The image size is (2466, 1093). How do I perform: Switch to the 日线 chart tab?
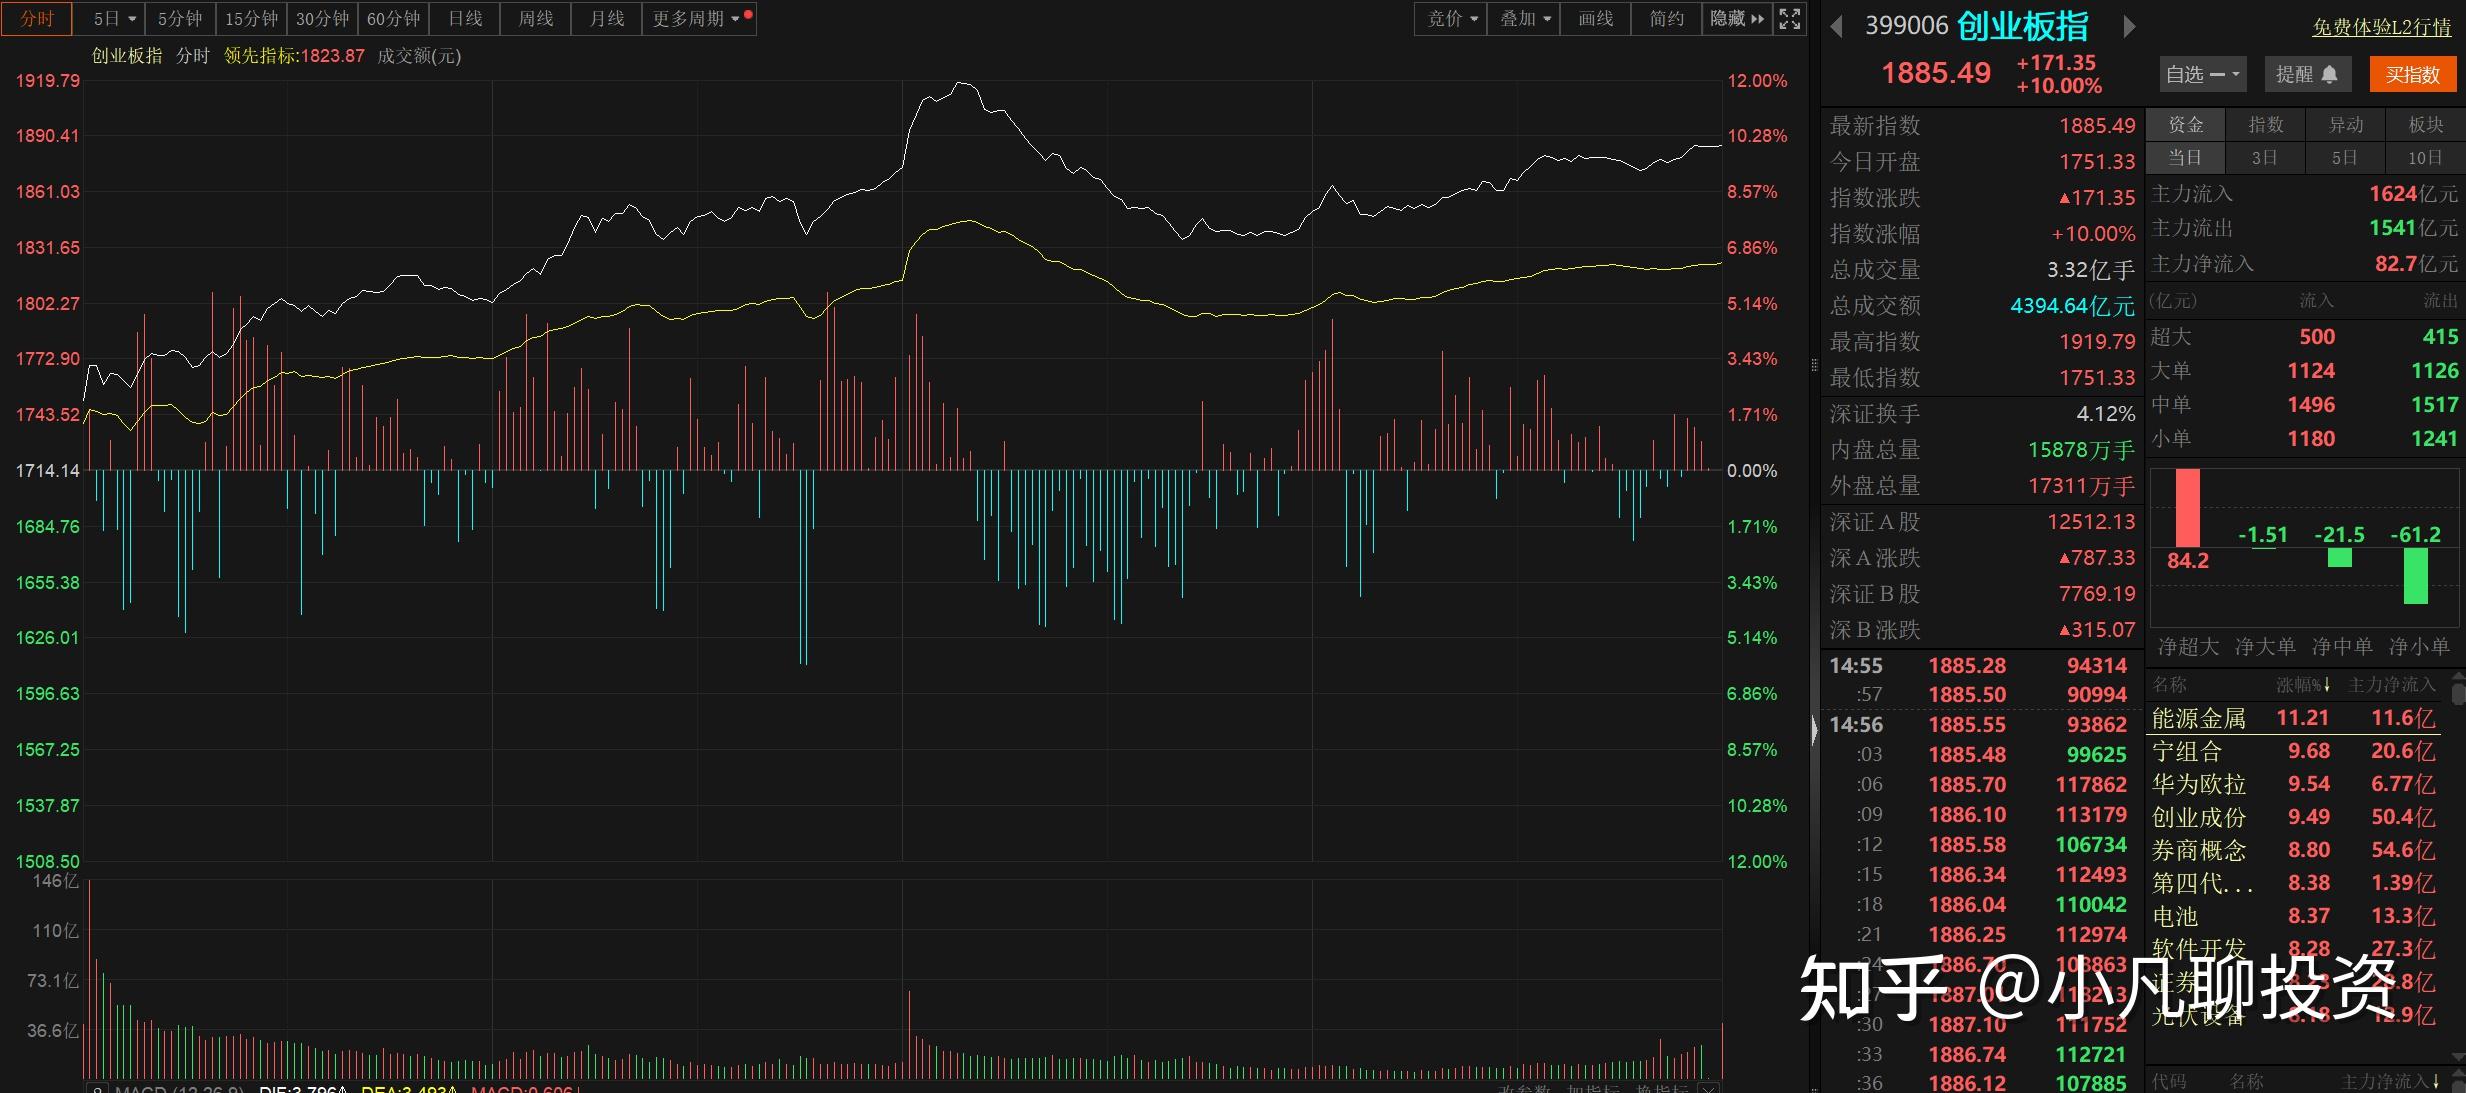[x=465, y=19]
